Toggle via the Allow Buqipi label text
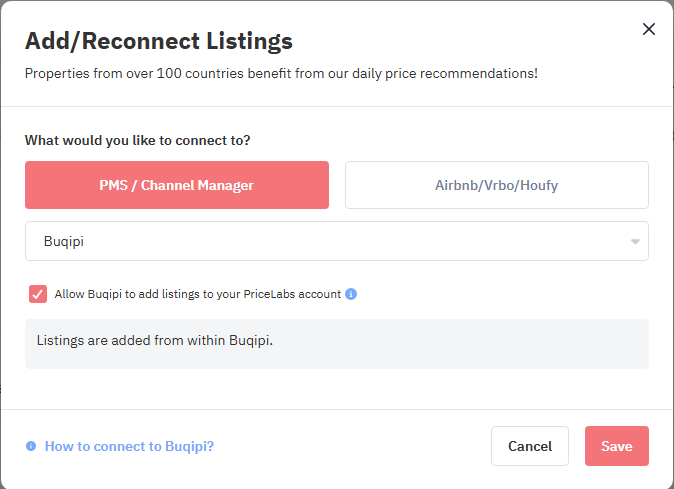674x489 pixels. click(197, 294)
